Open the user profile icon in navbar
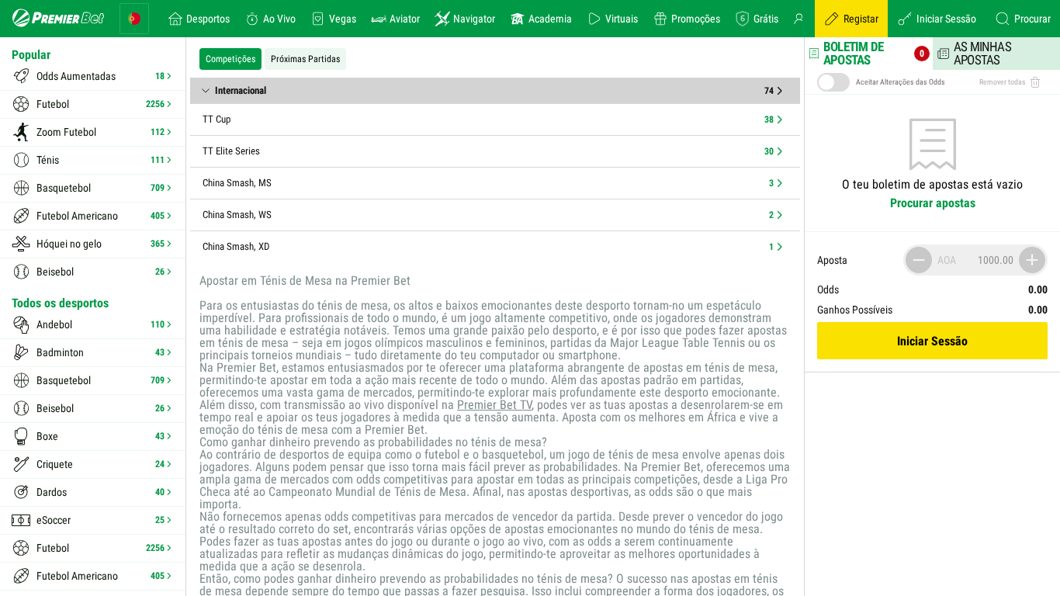Image resolution: width=1060 pixels, height=596 pixels. tap(798, 18)
